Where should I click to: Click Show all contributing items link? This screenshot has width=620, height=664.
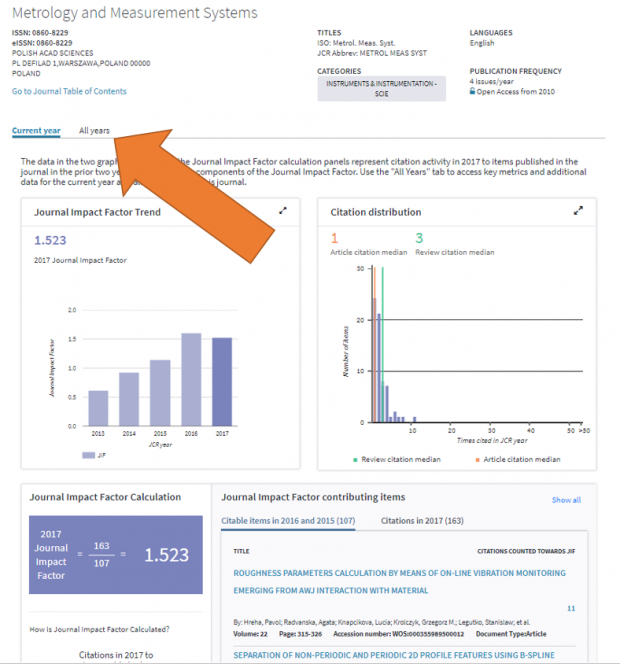(x=566, y=500)
